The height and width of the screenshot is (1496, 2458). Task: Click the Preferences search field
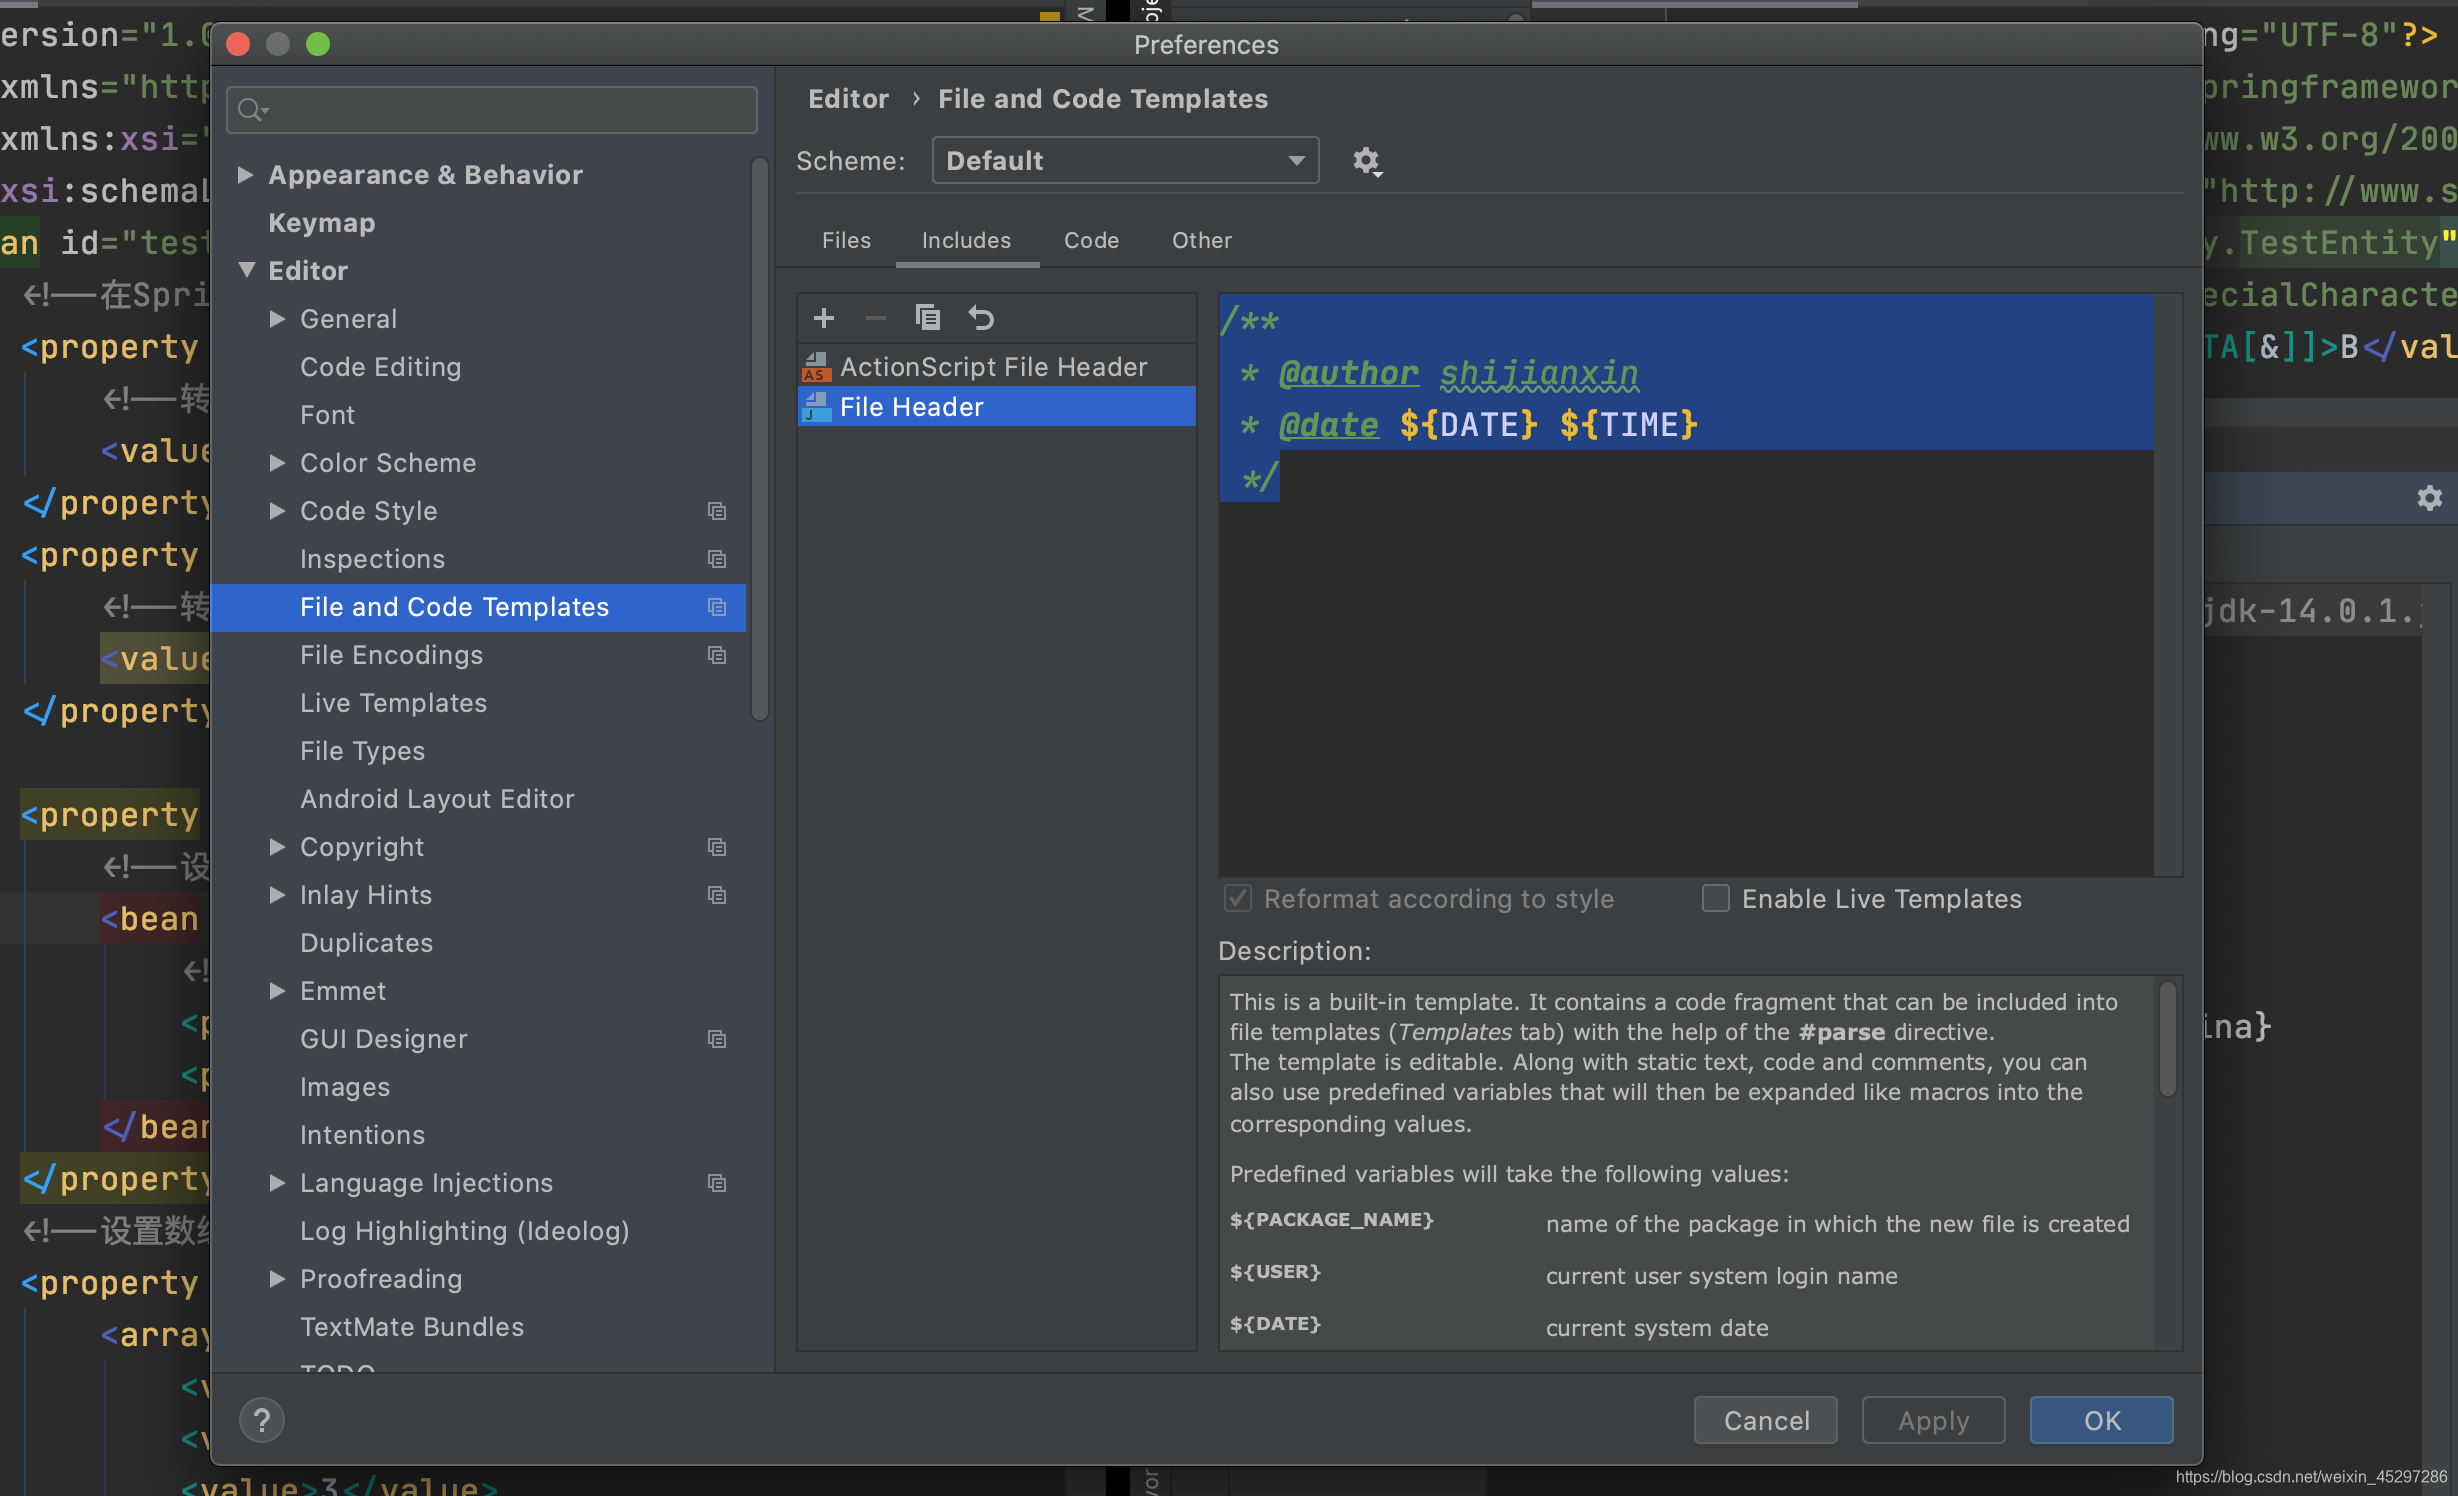point(492,110)
